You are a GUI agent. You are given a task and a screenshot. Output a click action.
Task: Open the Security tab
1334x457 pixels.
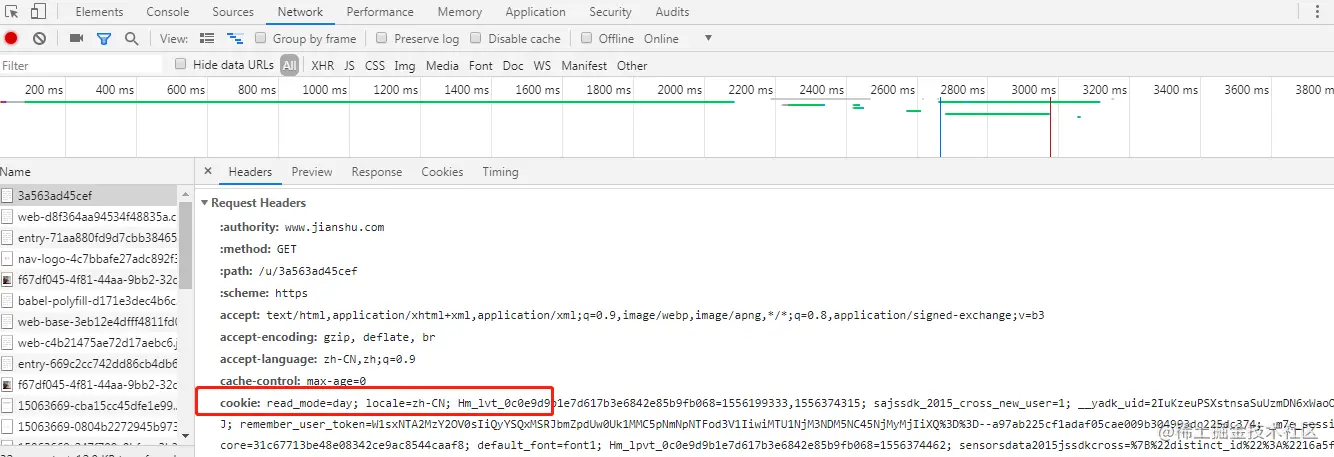pos(610,12)
